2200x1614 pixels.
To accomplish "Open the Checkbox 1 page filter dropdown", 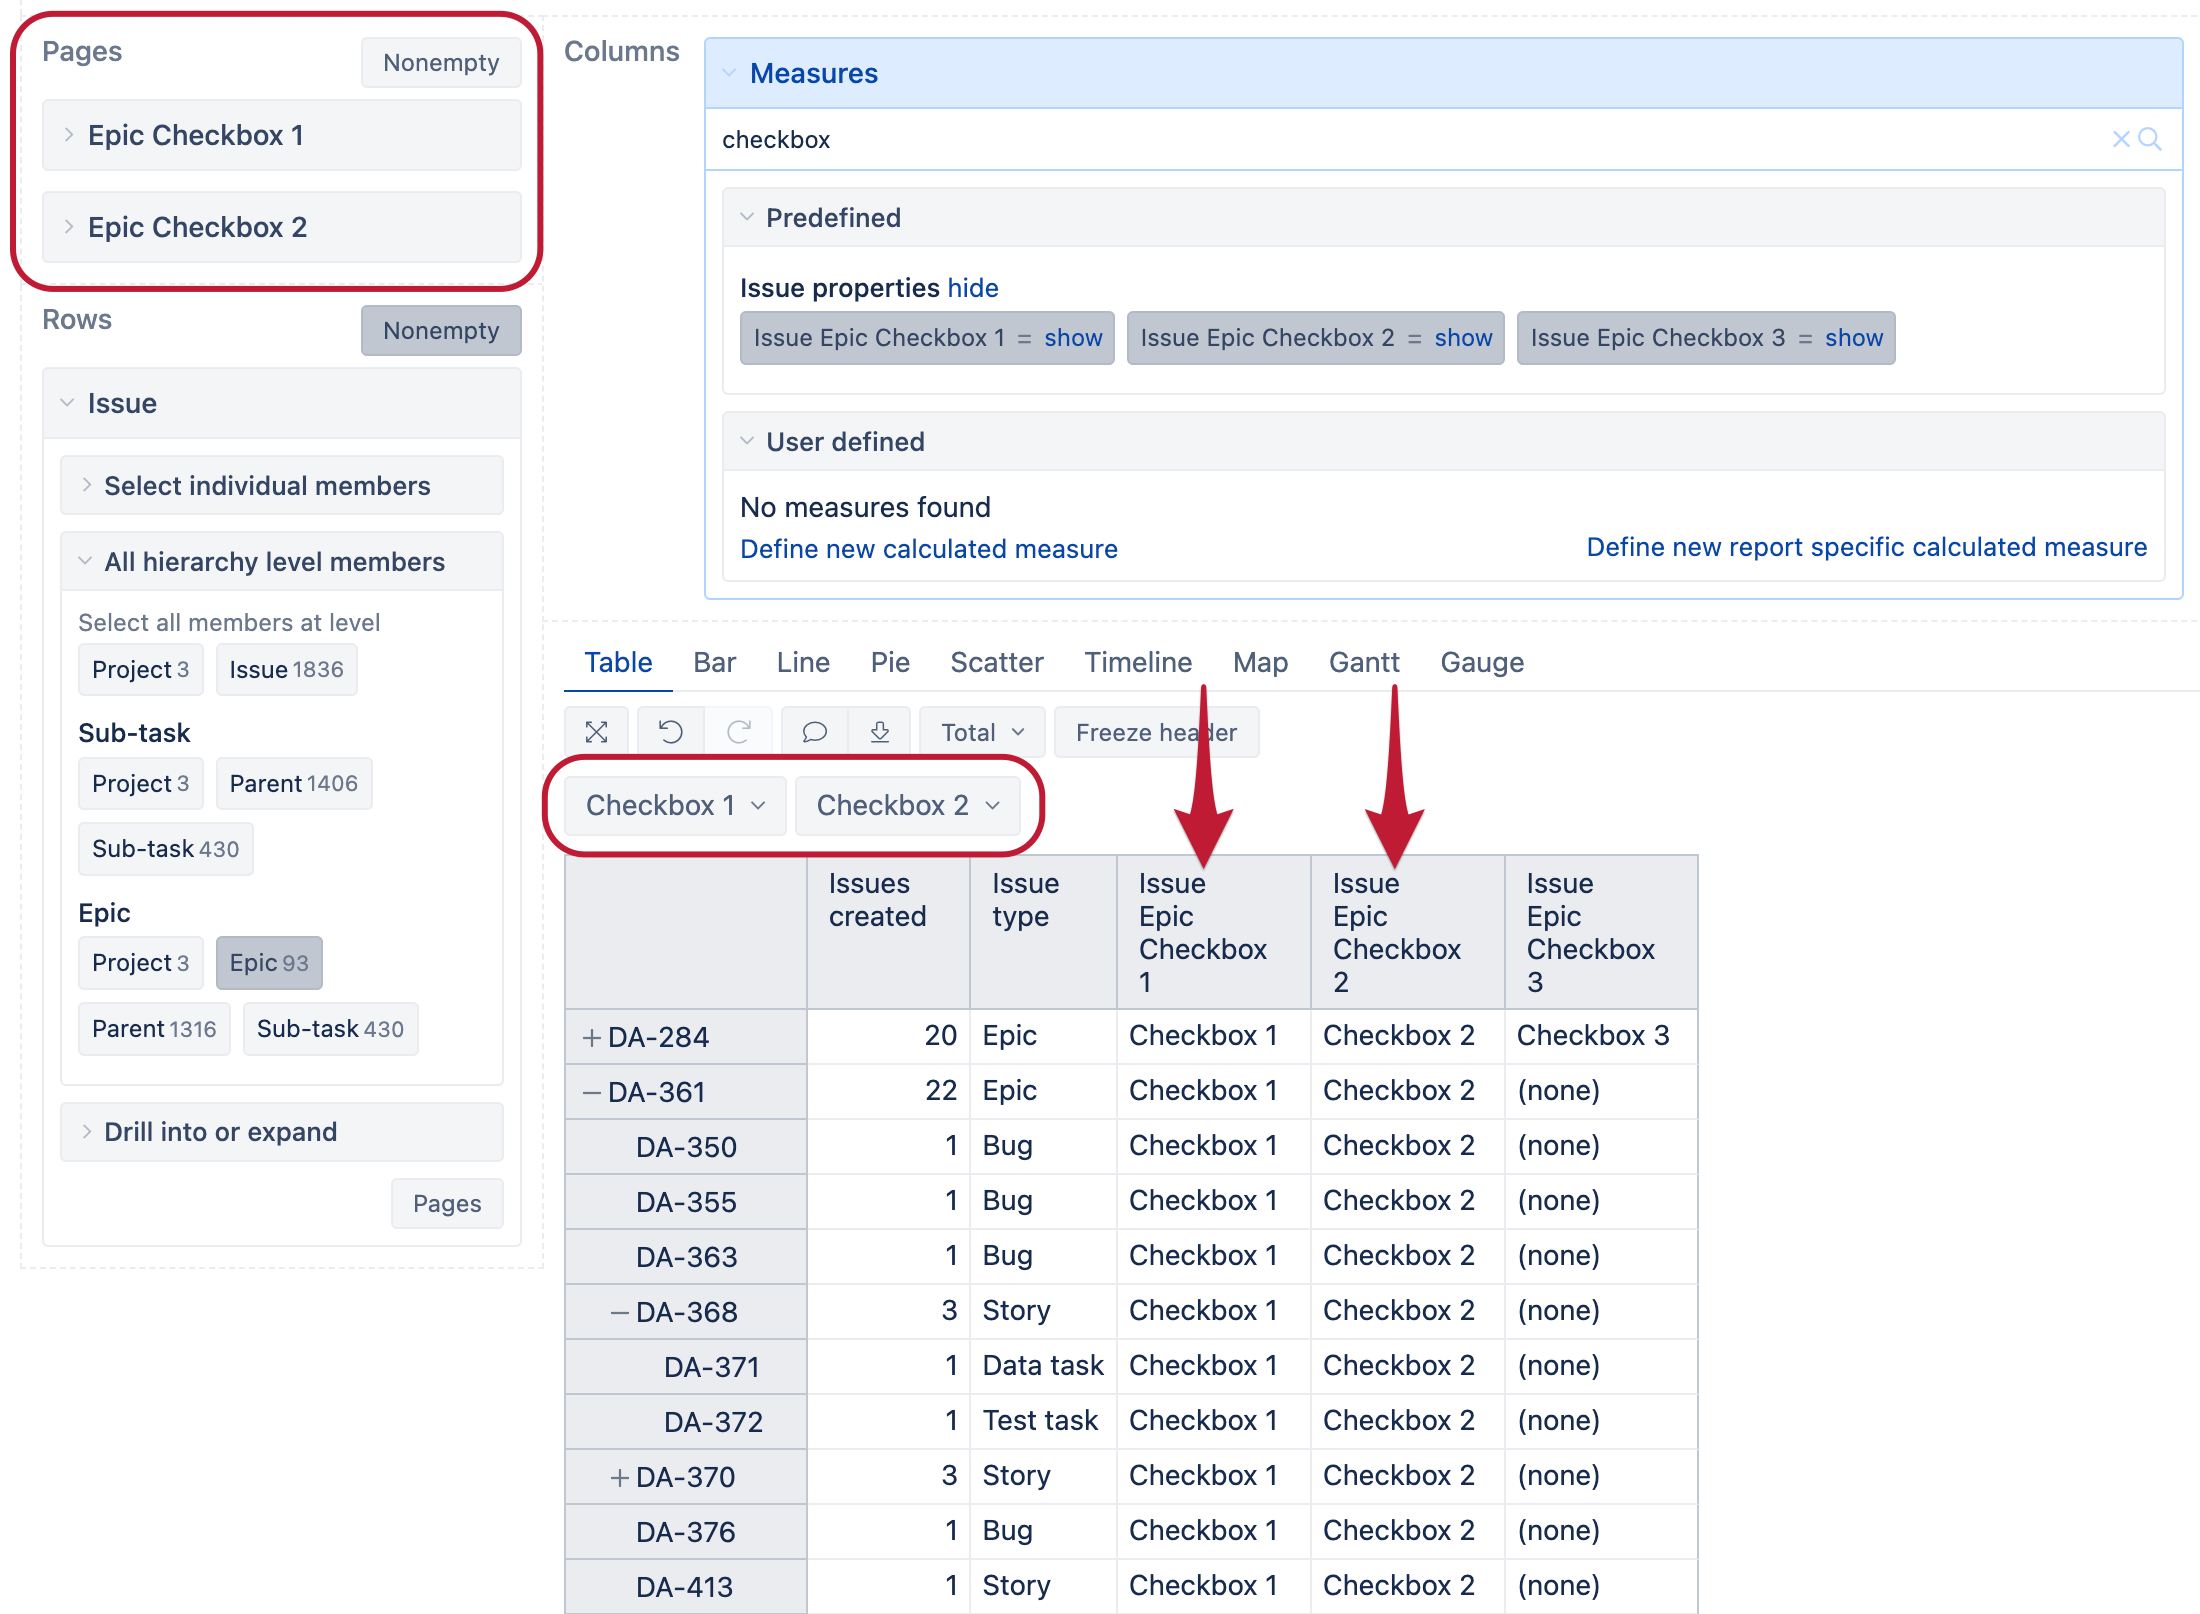I will [x=675, y=805].
